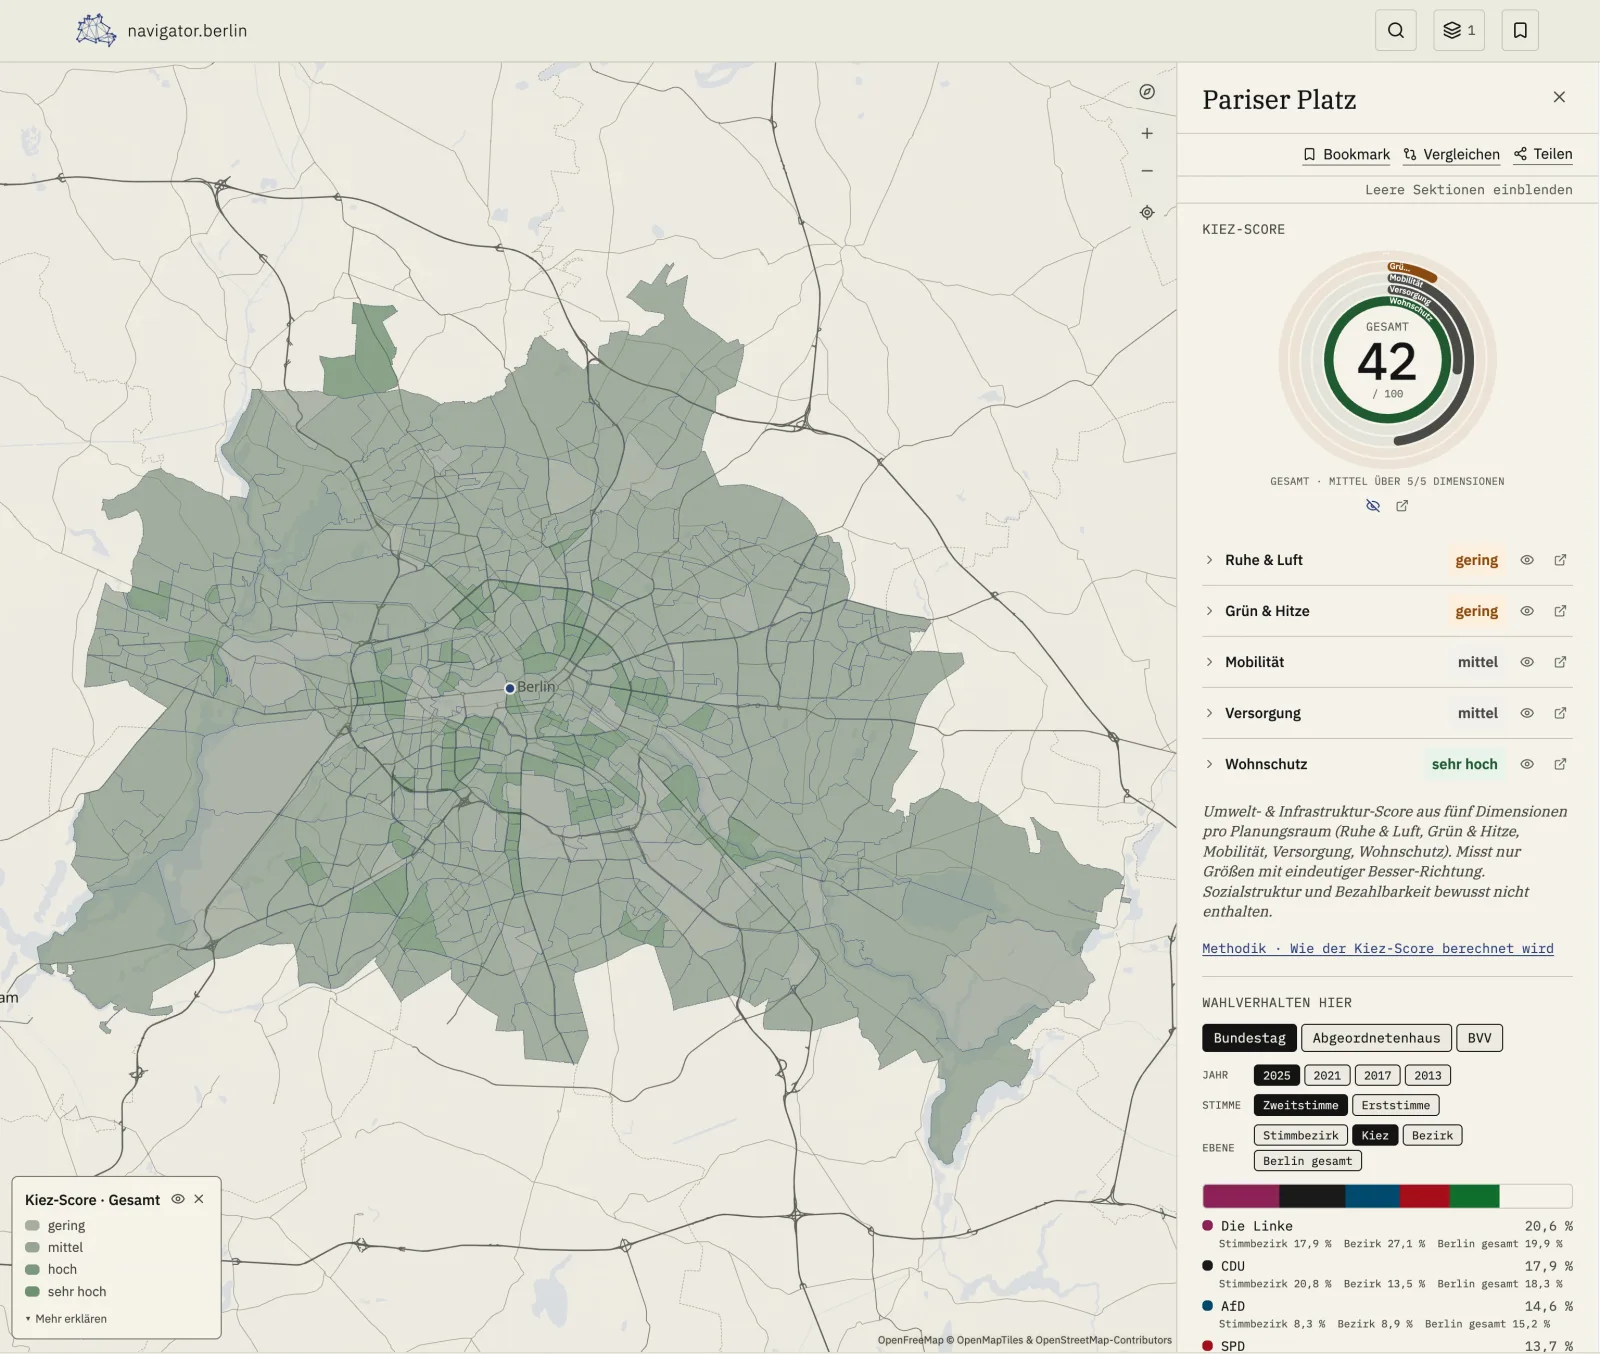Close the Kiez-Score legend box
The image size is (1600, 1354).
[199, 1199]
